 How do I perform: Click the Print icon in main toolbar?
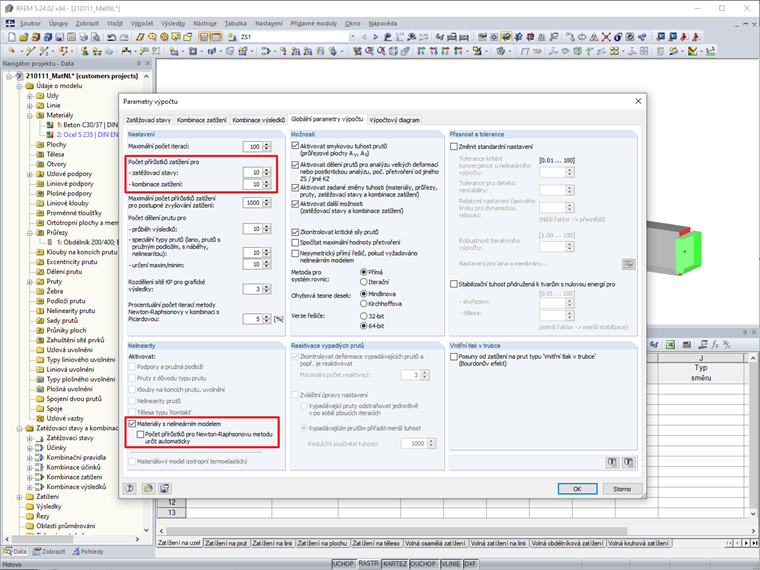click(83, 37)
